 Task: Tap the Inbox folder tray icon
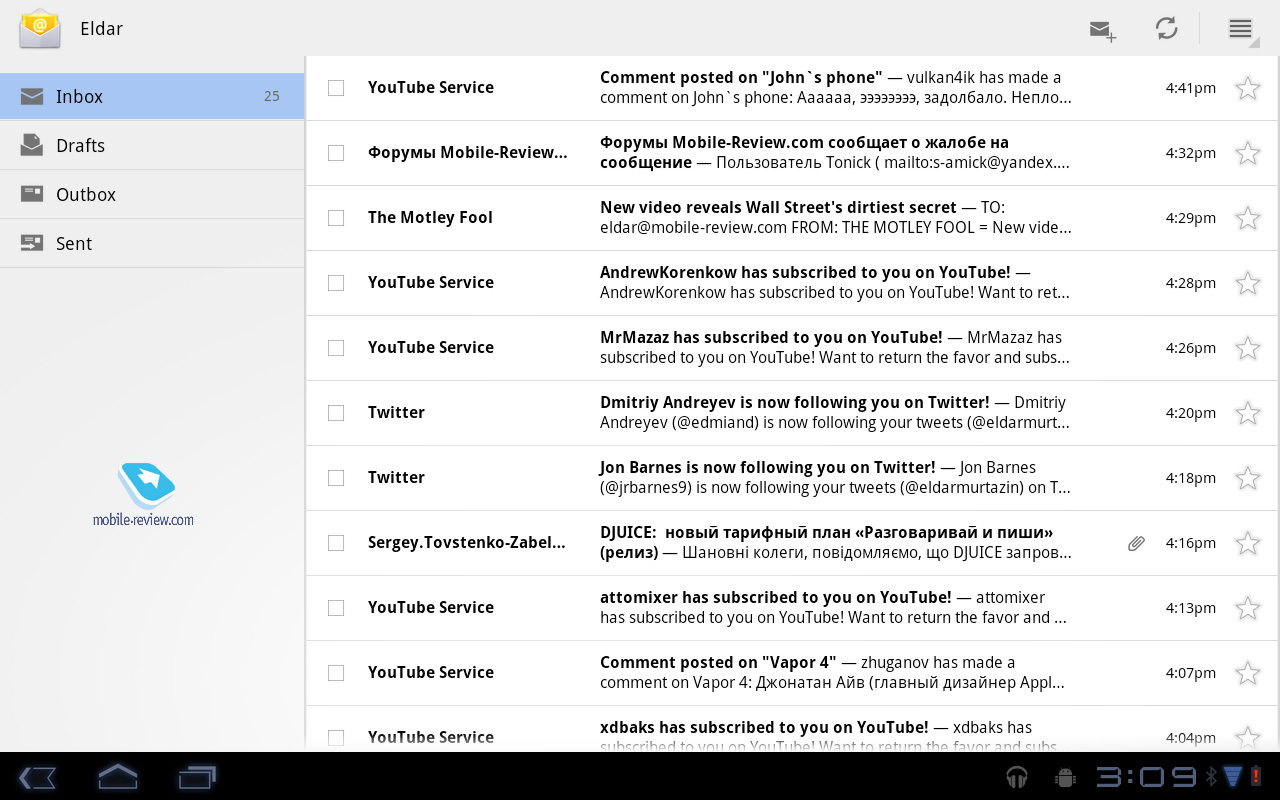(32, 96)
